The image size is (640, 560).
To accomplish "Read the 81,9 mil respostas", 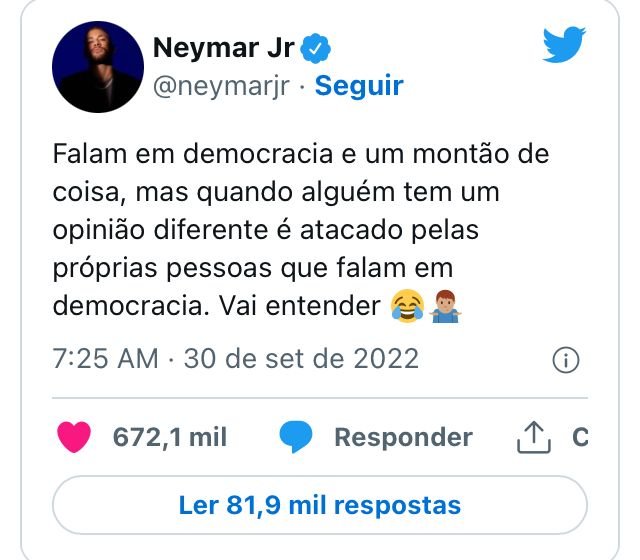I will click(320, 505).
